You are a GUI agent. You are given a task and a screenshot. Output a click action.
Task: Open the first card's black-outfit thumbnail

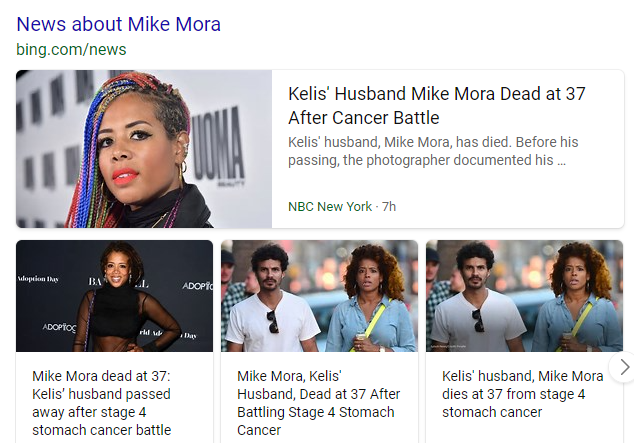(x=114, y=296)
